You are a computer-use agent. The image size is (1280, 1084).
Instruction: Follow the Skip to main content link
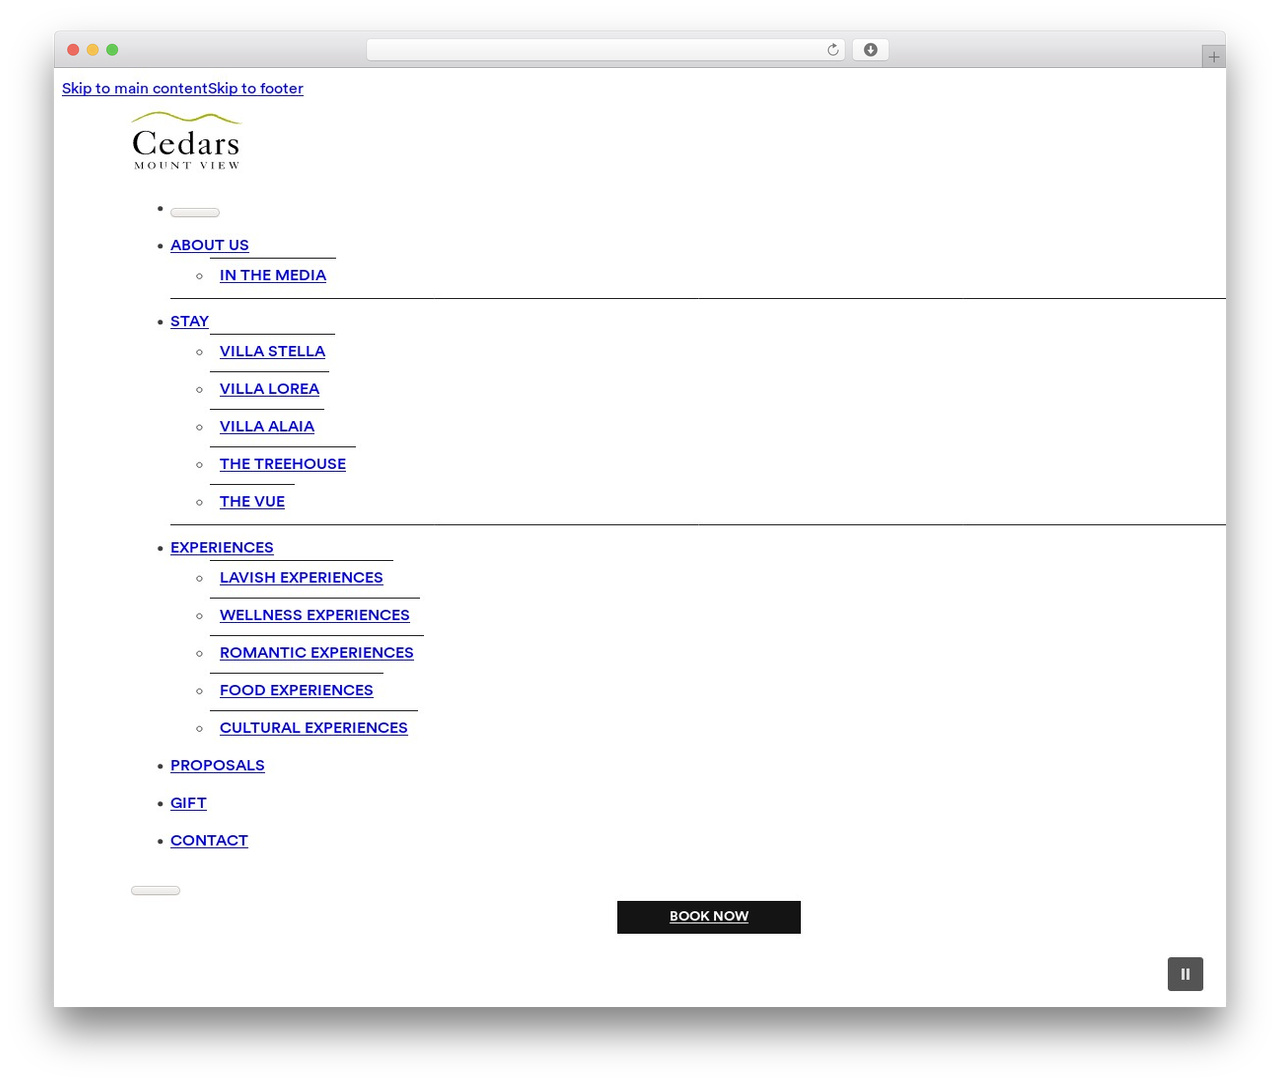point(135,88)
